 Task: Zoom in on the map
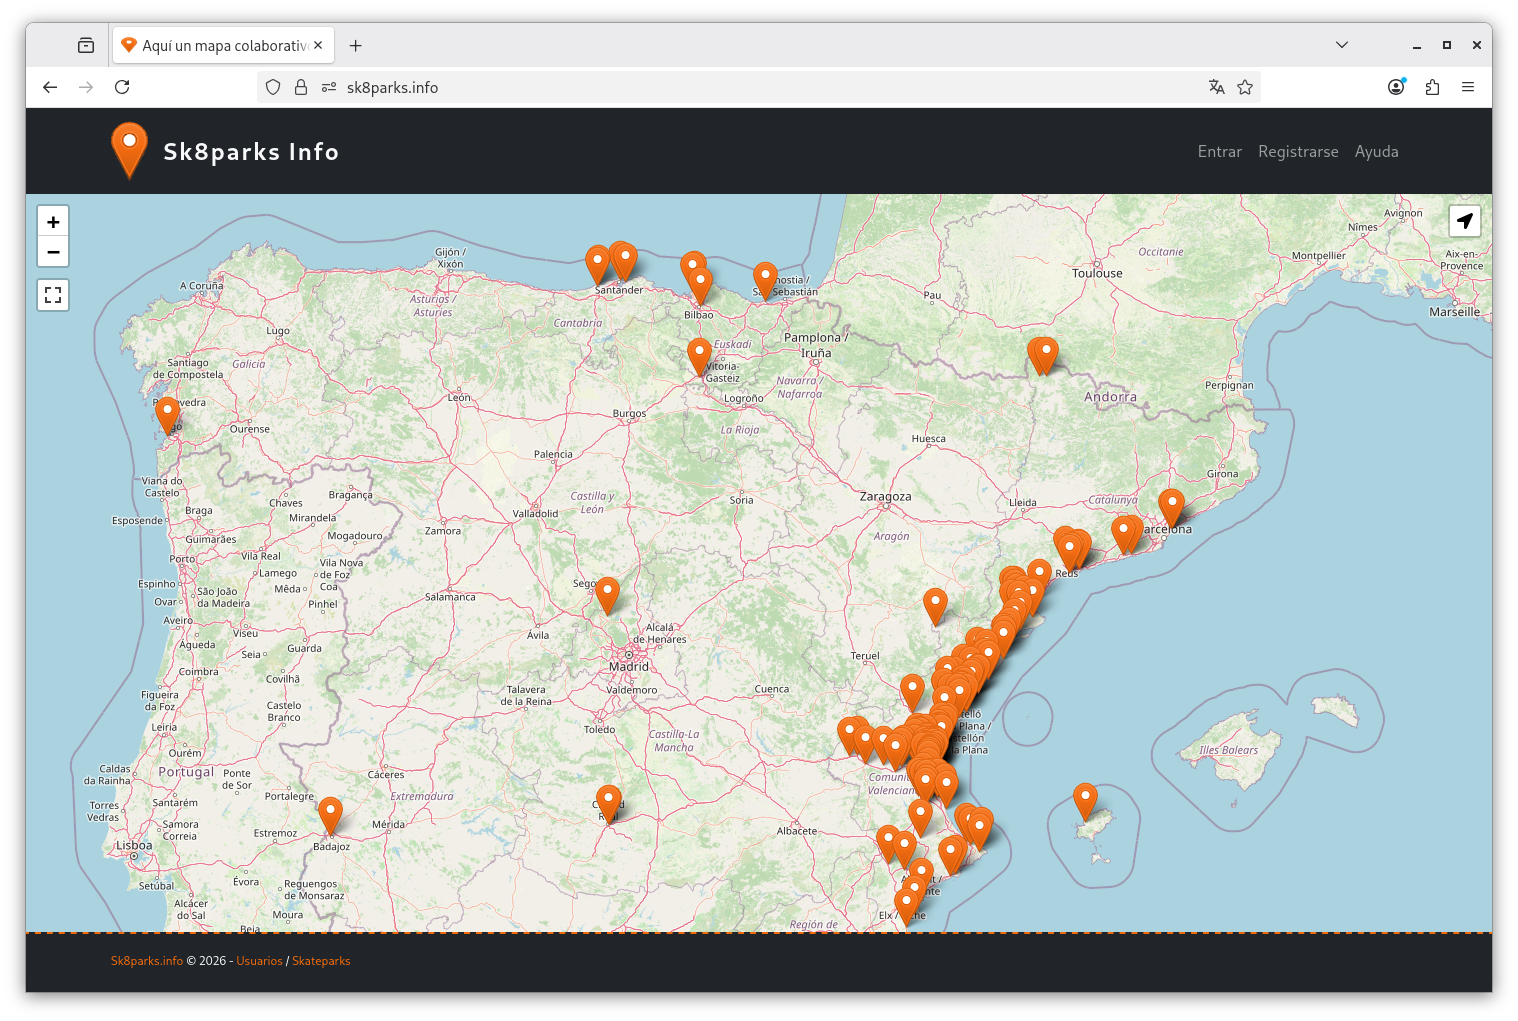pos(53,222)
